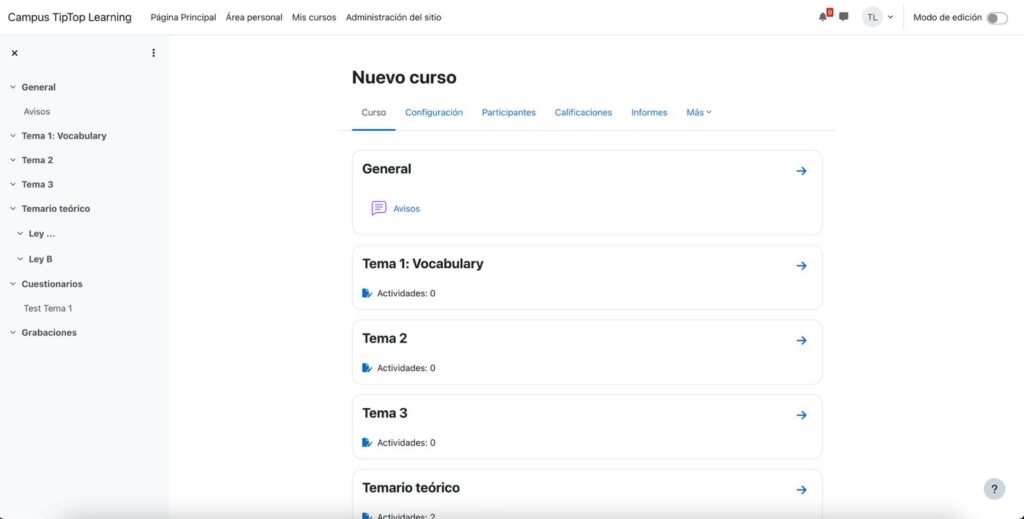Viewport: 1024px width, 519px height.
Task: Switch to the Participantes tab
Action: point(508,113)
